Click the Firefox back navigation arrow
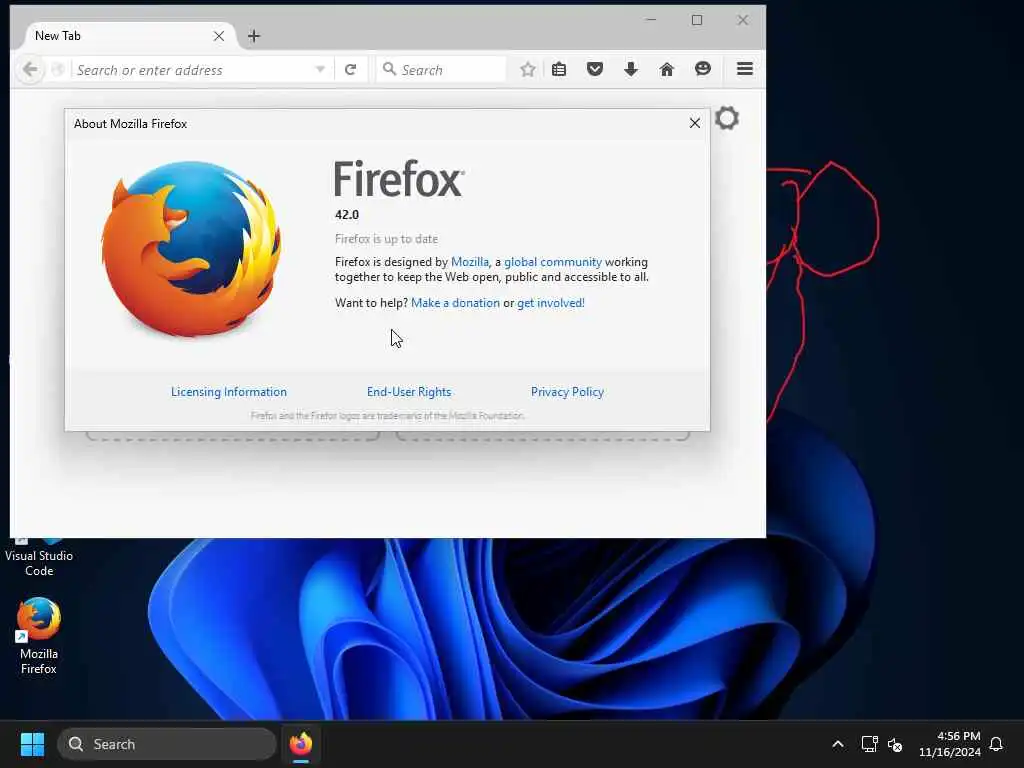The height and width of the screenshot is (768, 1024). pyautogui.click(x=30, y=69)
